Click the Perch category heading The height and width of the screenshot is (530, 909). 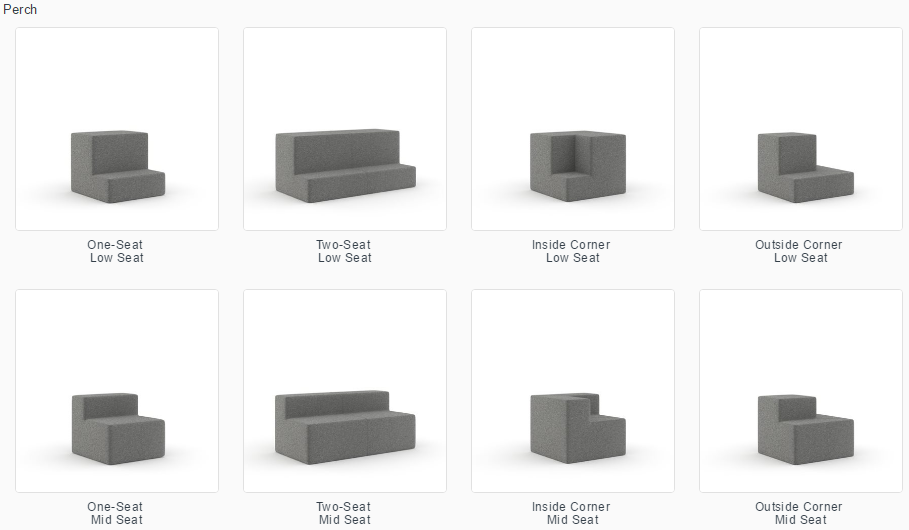[20, 9]
